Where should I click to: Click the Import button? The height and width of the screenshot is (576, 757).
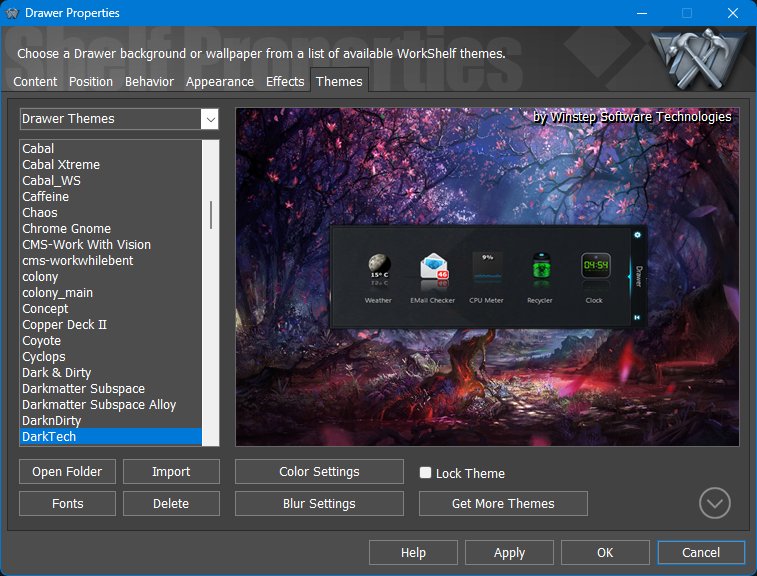click(x=171, y=471)
